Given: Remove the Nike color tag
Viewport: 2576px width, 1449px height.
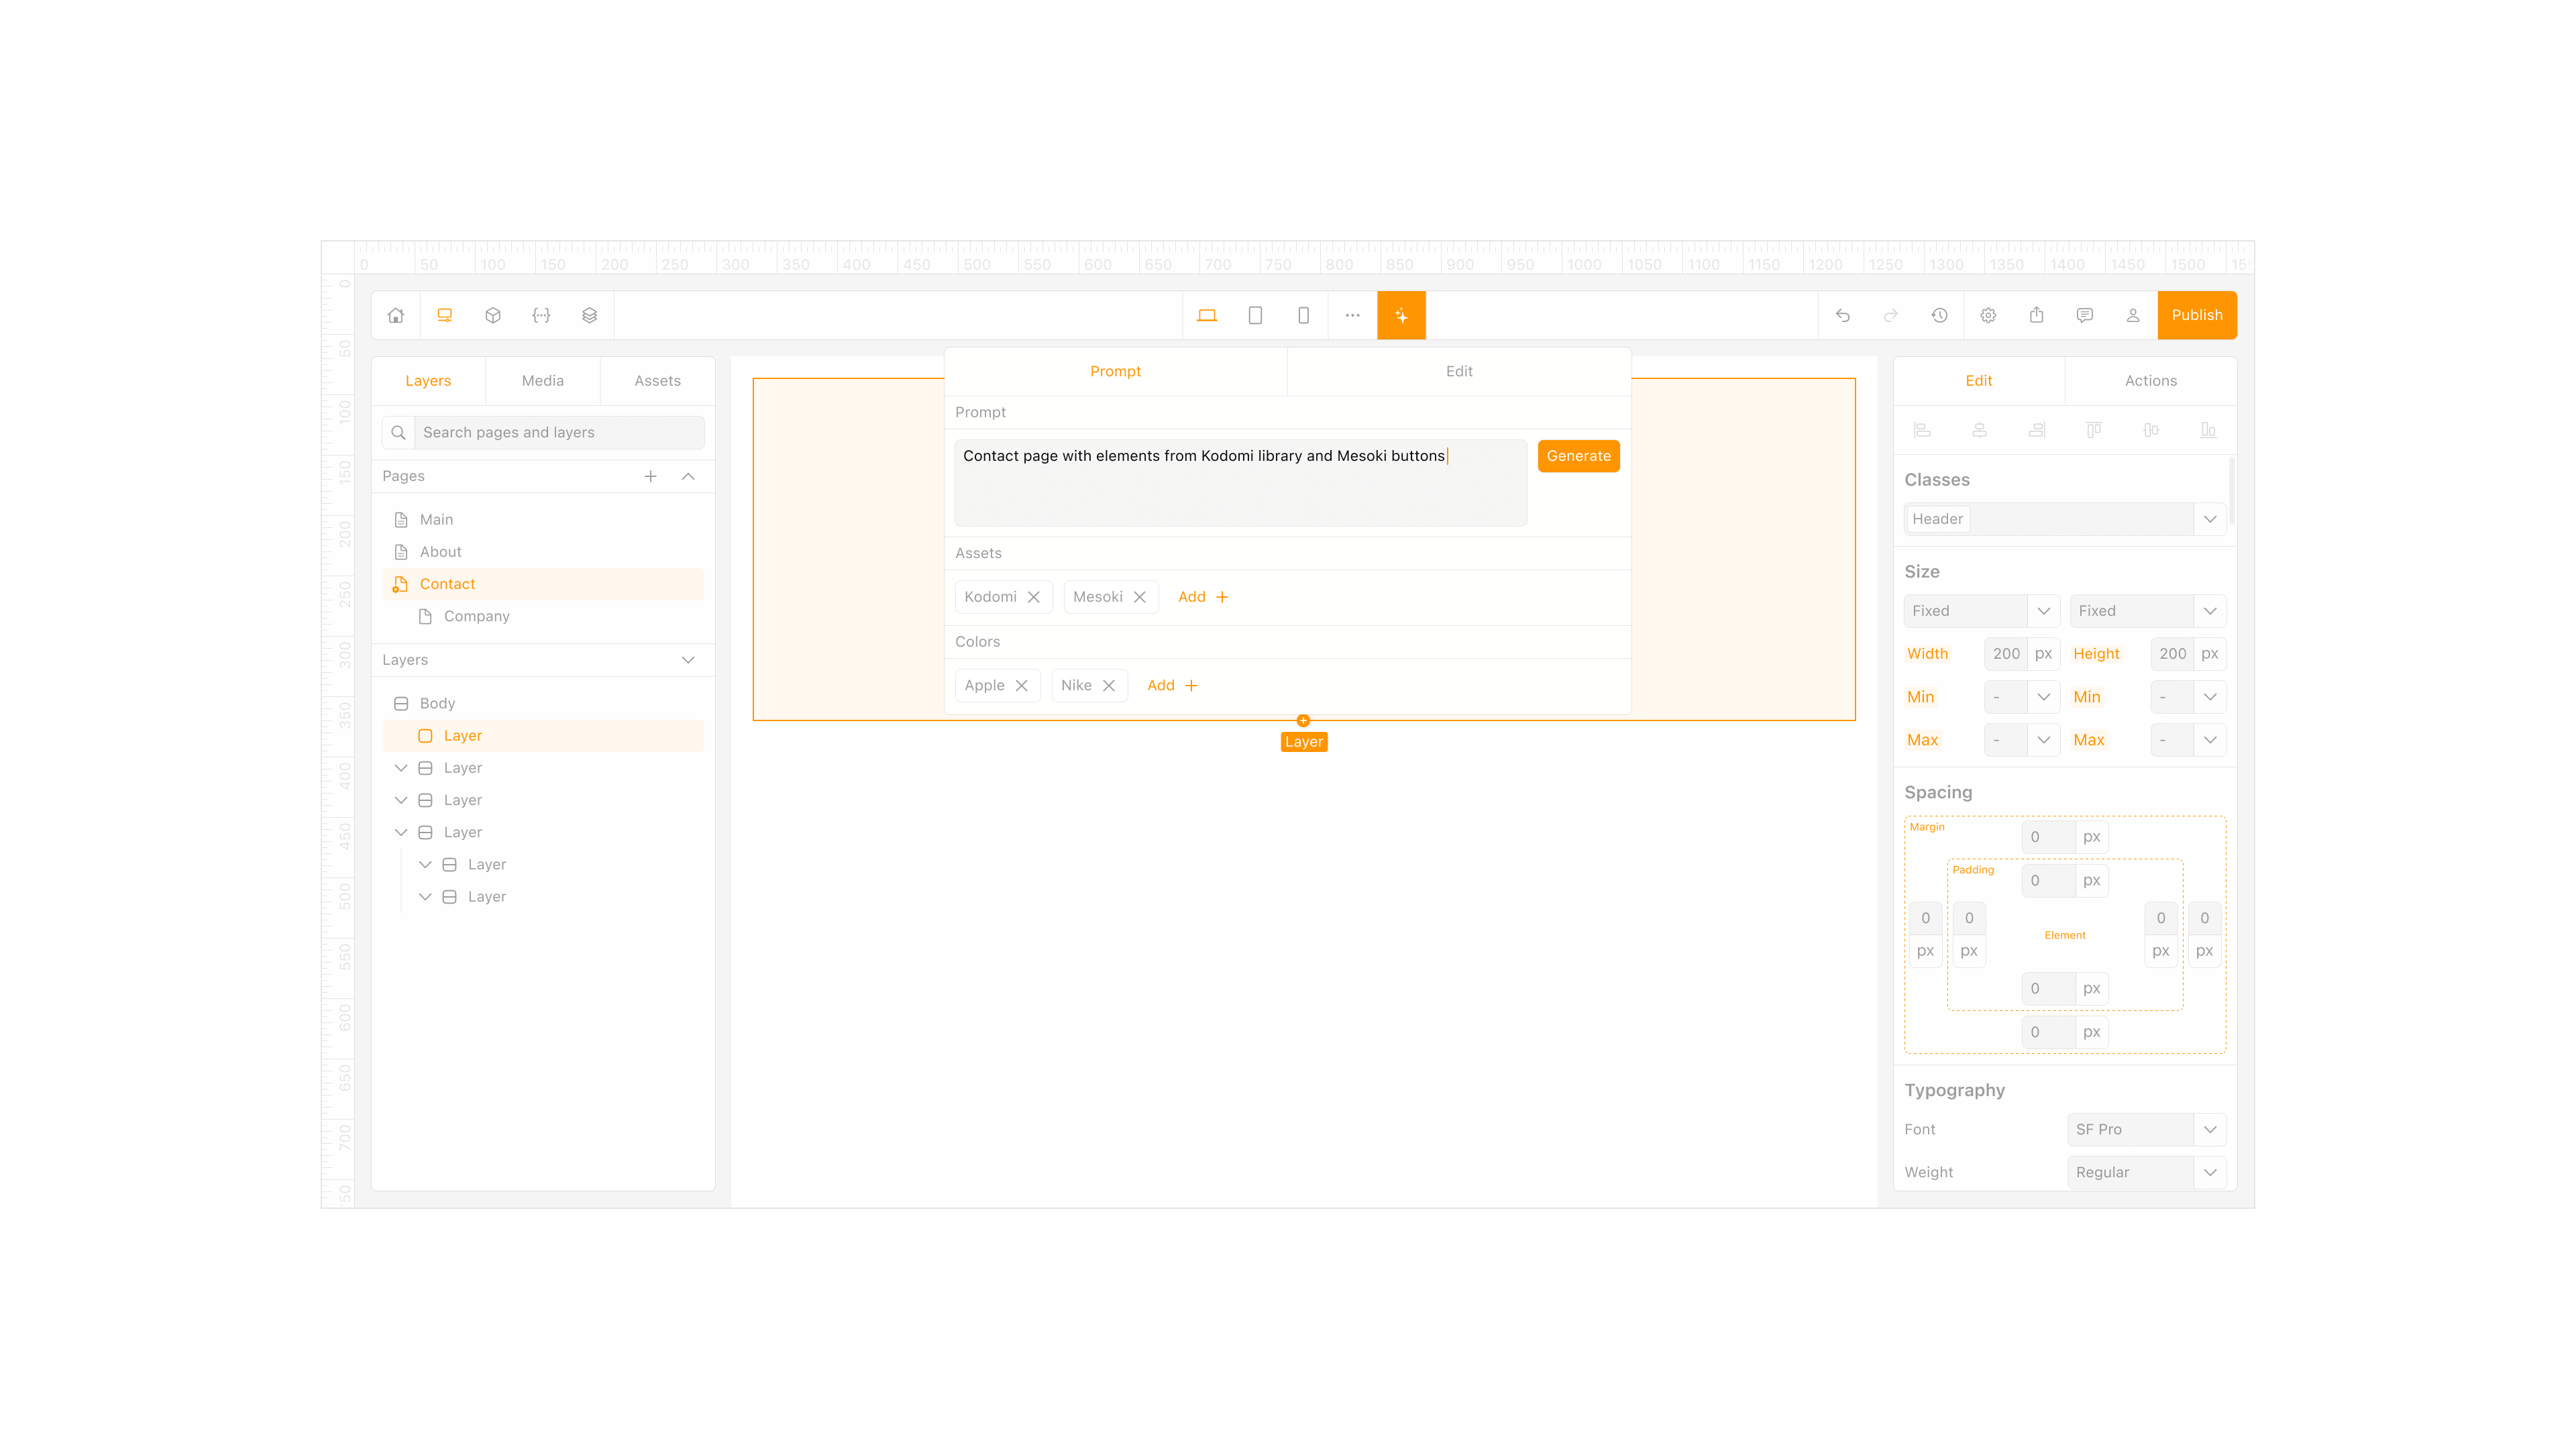Looking at the screenshot, I should pyautogui.click(x=1109, y=685).
